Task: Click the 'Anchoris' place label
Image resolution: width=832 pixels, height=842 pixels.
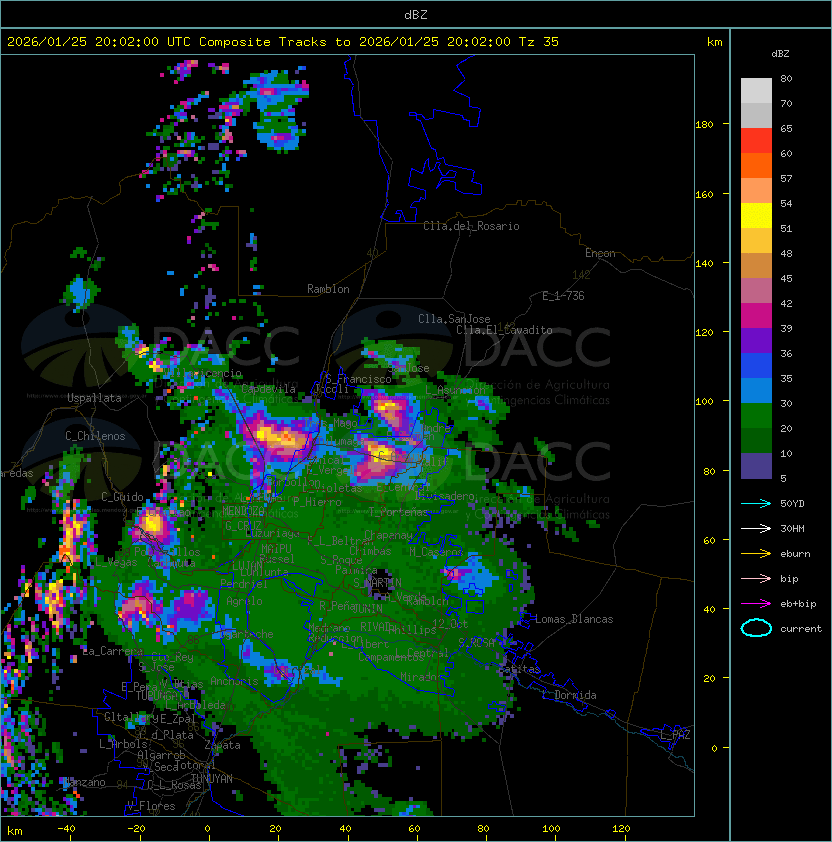Action: point(234,681)
